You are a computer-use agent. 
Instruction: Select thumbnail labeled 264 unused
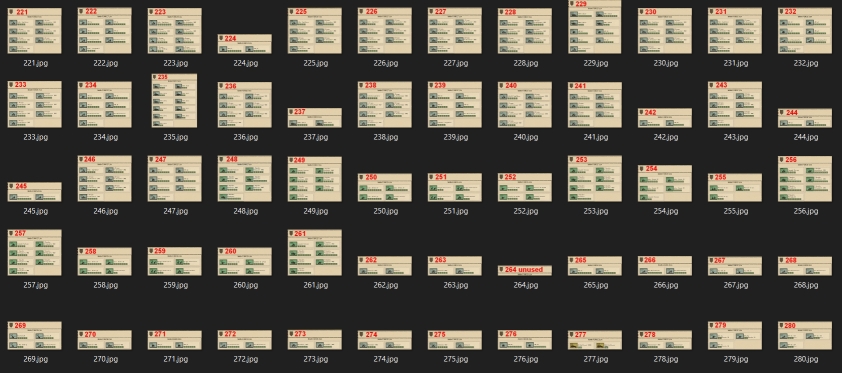click(525, 270)
